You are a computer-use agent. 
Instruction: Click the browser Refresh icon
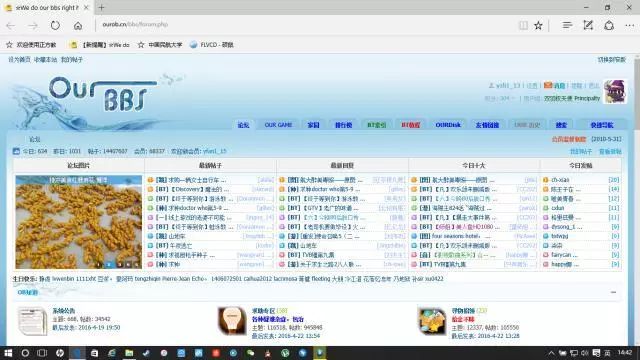pos(55,25)
